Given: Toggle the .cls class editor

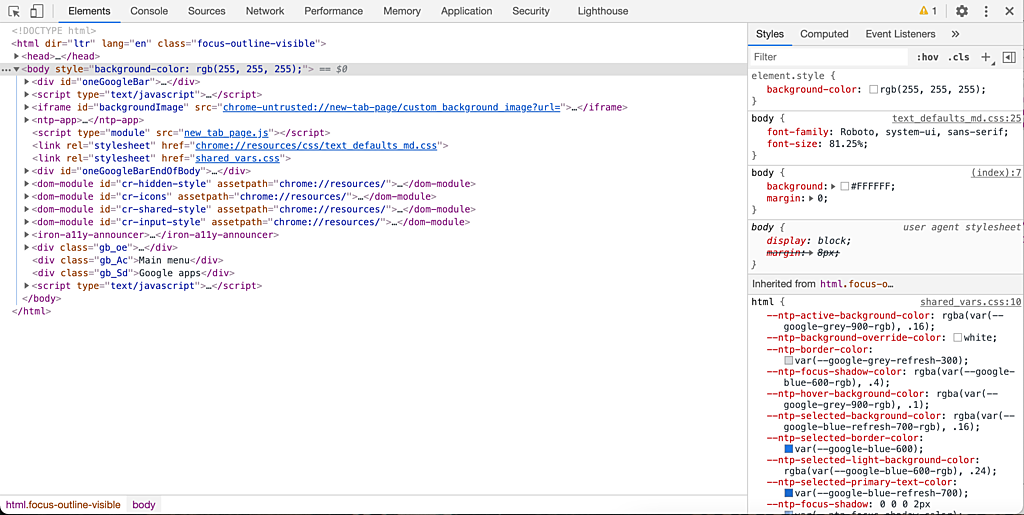Looking at the screenshot, I should click(959, 58).
